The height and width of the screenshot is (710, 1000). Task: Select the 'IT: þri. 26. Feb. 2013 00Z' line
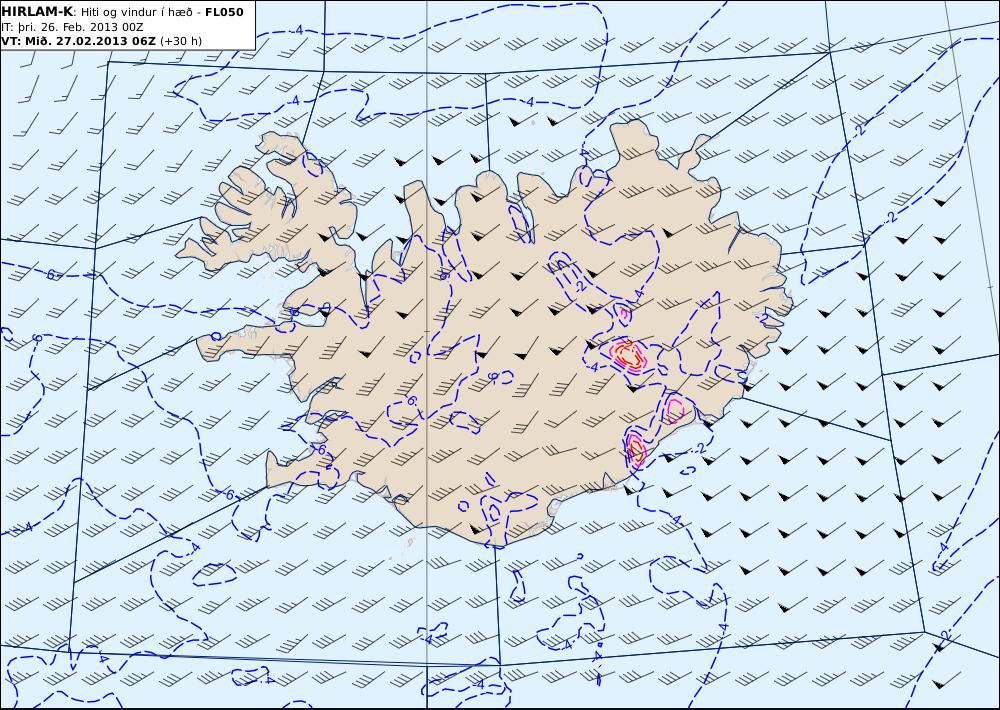(x=73, y=27)
